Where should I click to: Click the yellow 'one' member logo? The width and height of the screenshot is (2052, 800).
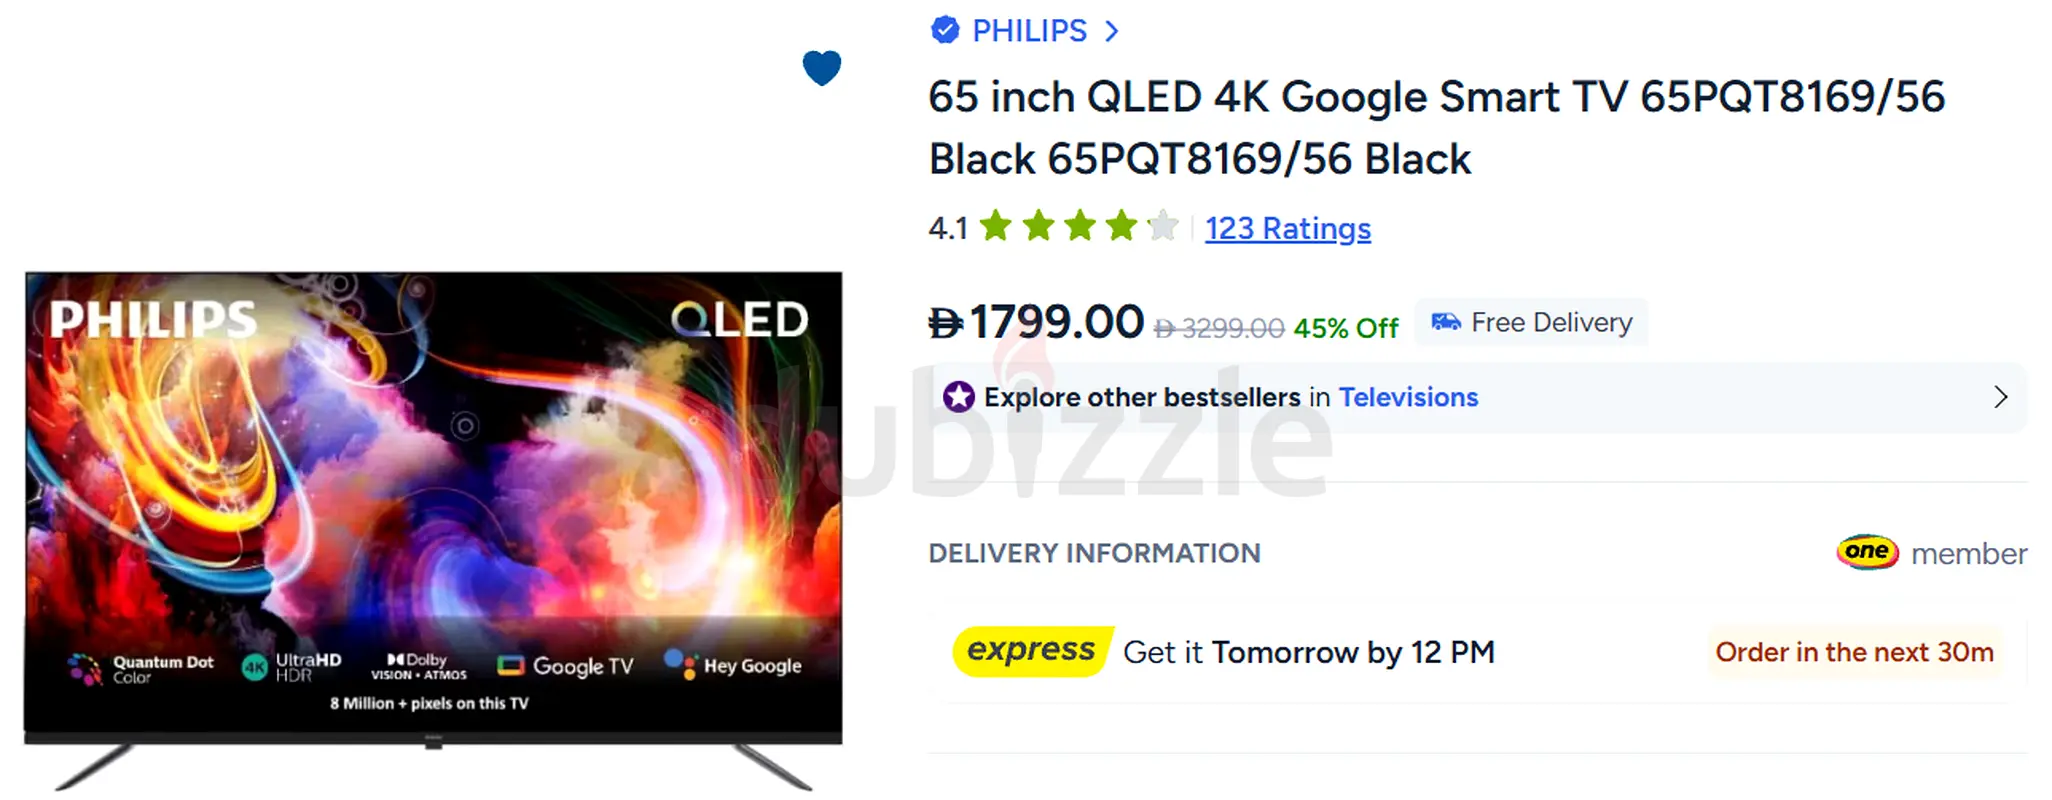[x=1867, y=552]
